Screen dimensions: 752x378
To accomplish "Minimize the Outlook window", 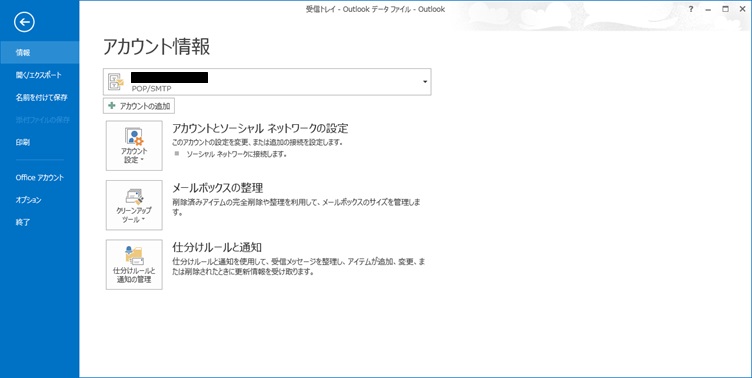I will (708, 9).
